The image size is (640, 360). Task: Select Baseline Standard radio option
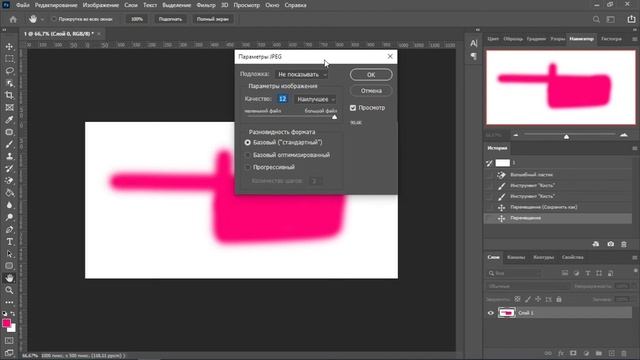click(x=247, y=142)
